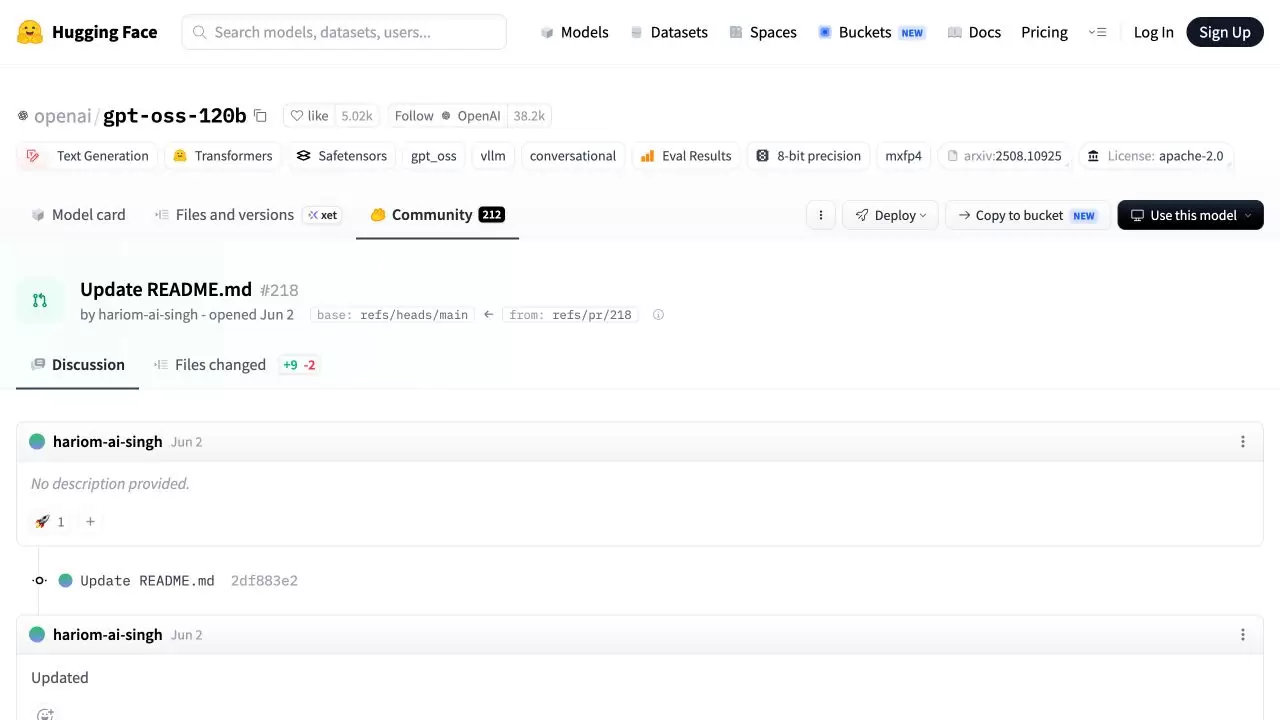
Task: Click the Hugging Face logo emoji
Action: 30,32
